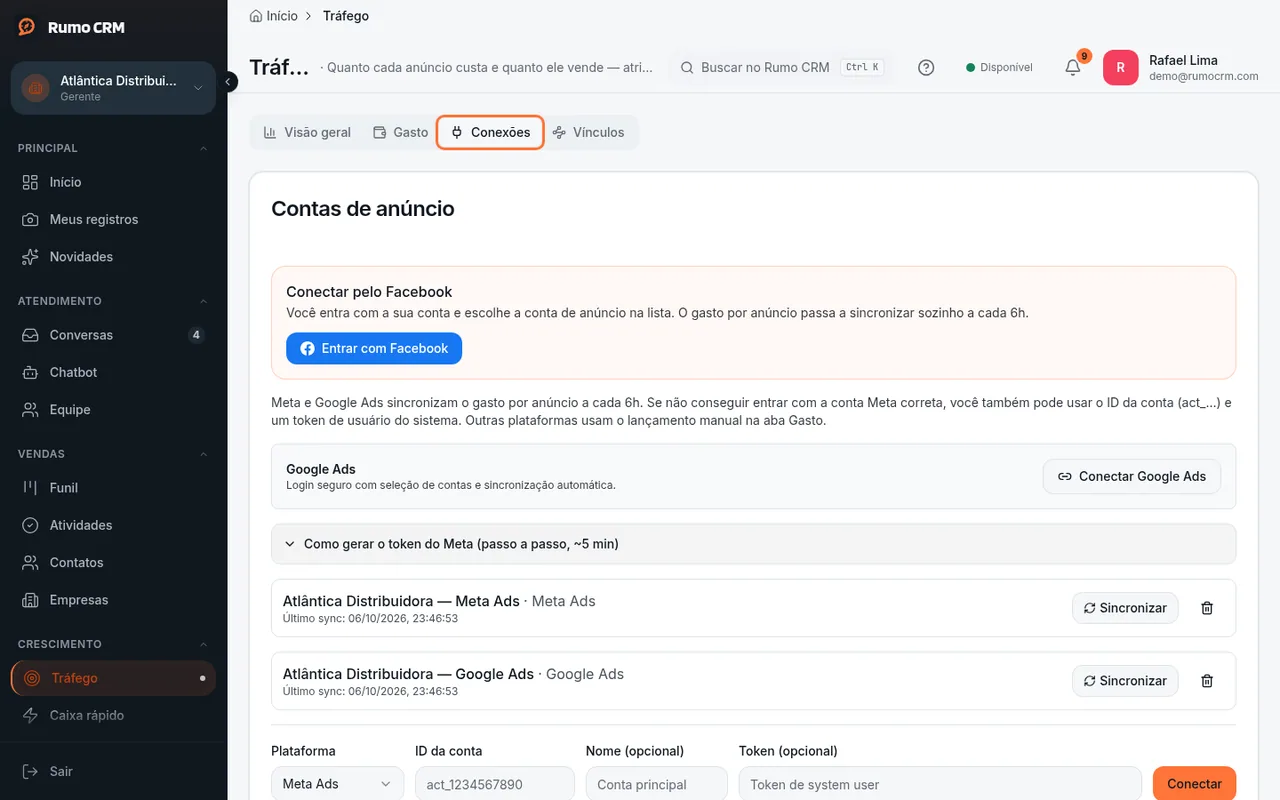1280x800 pixels.
Task: Switch to the Gasto tab
Action: (x=400, y=132)
